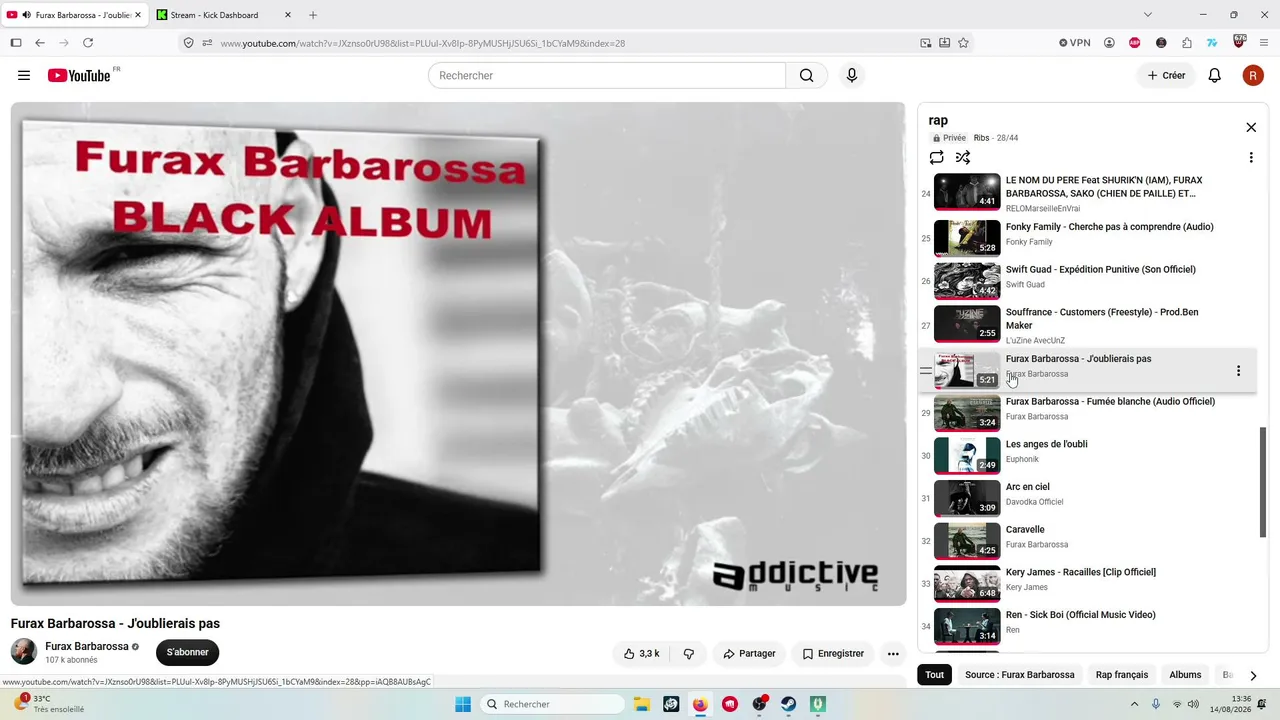The height and width of the screenshot is (720, 1280).
Task: Close the rap playlist panel
Action: coord(1251,127)
